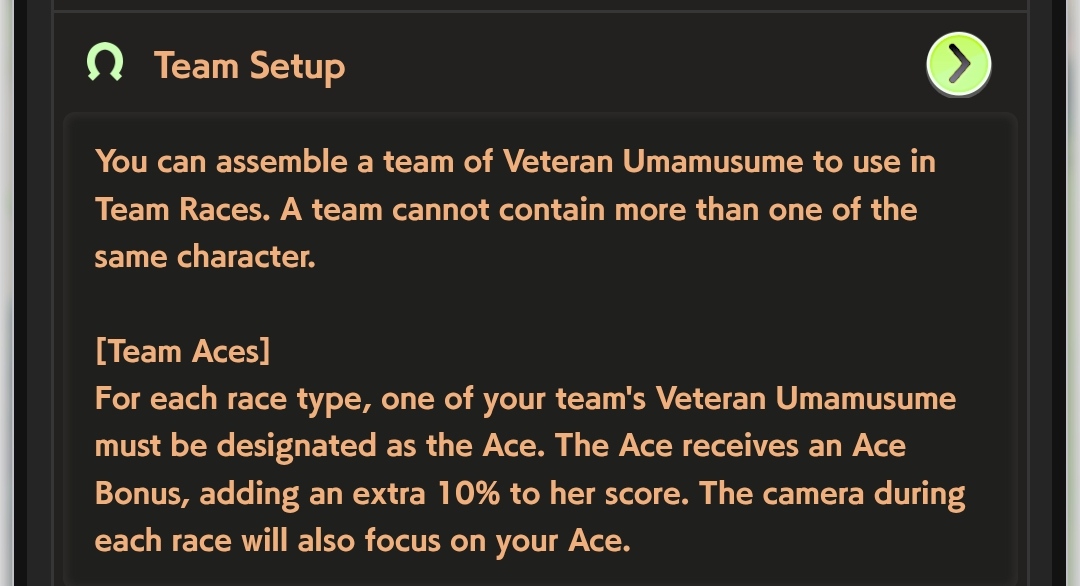Select the [Team Aces] subheading
1080x586 pixels.
pyautogui.click(x=182, y=351)
